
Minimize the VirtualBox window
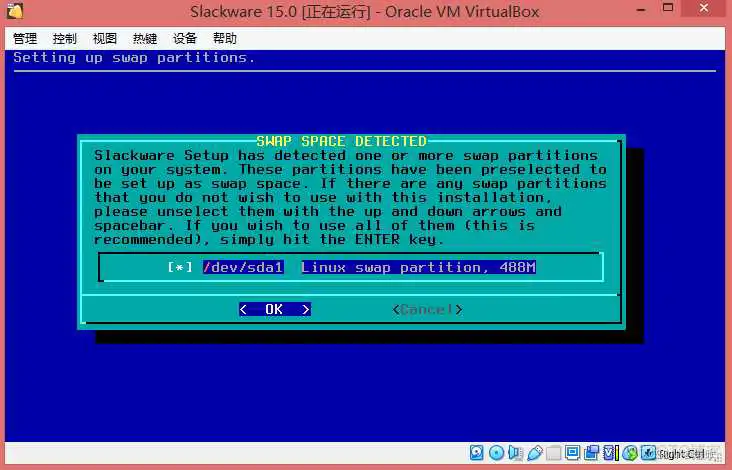tap(641, 10)
